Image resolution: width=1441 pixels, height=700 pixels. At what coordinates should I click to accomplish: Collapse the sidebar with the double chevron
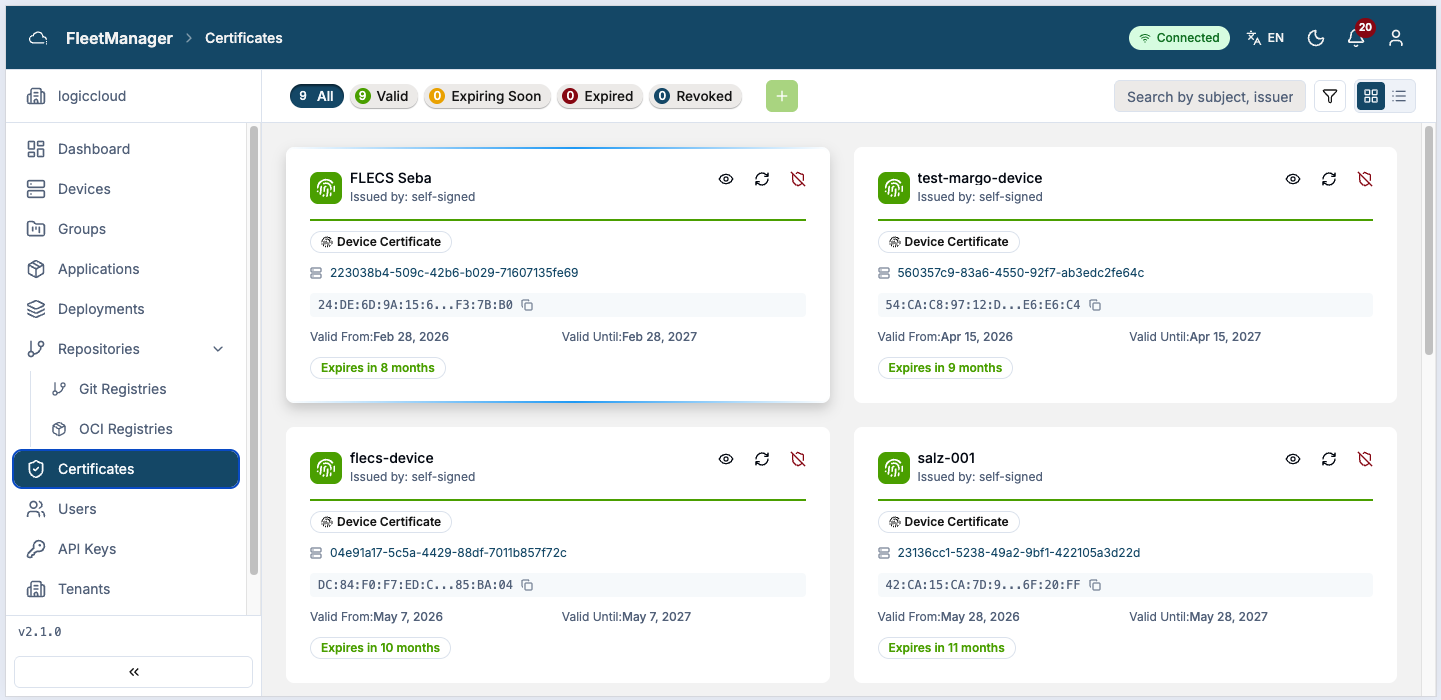click(x=133, y=672)
